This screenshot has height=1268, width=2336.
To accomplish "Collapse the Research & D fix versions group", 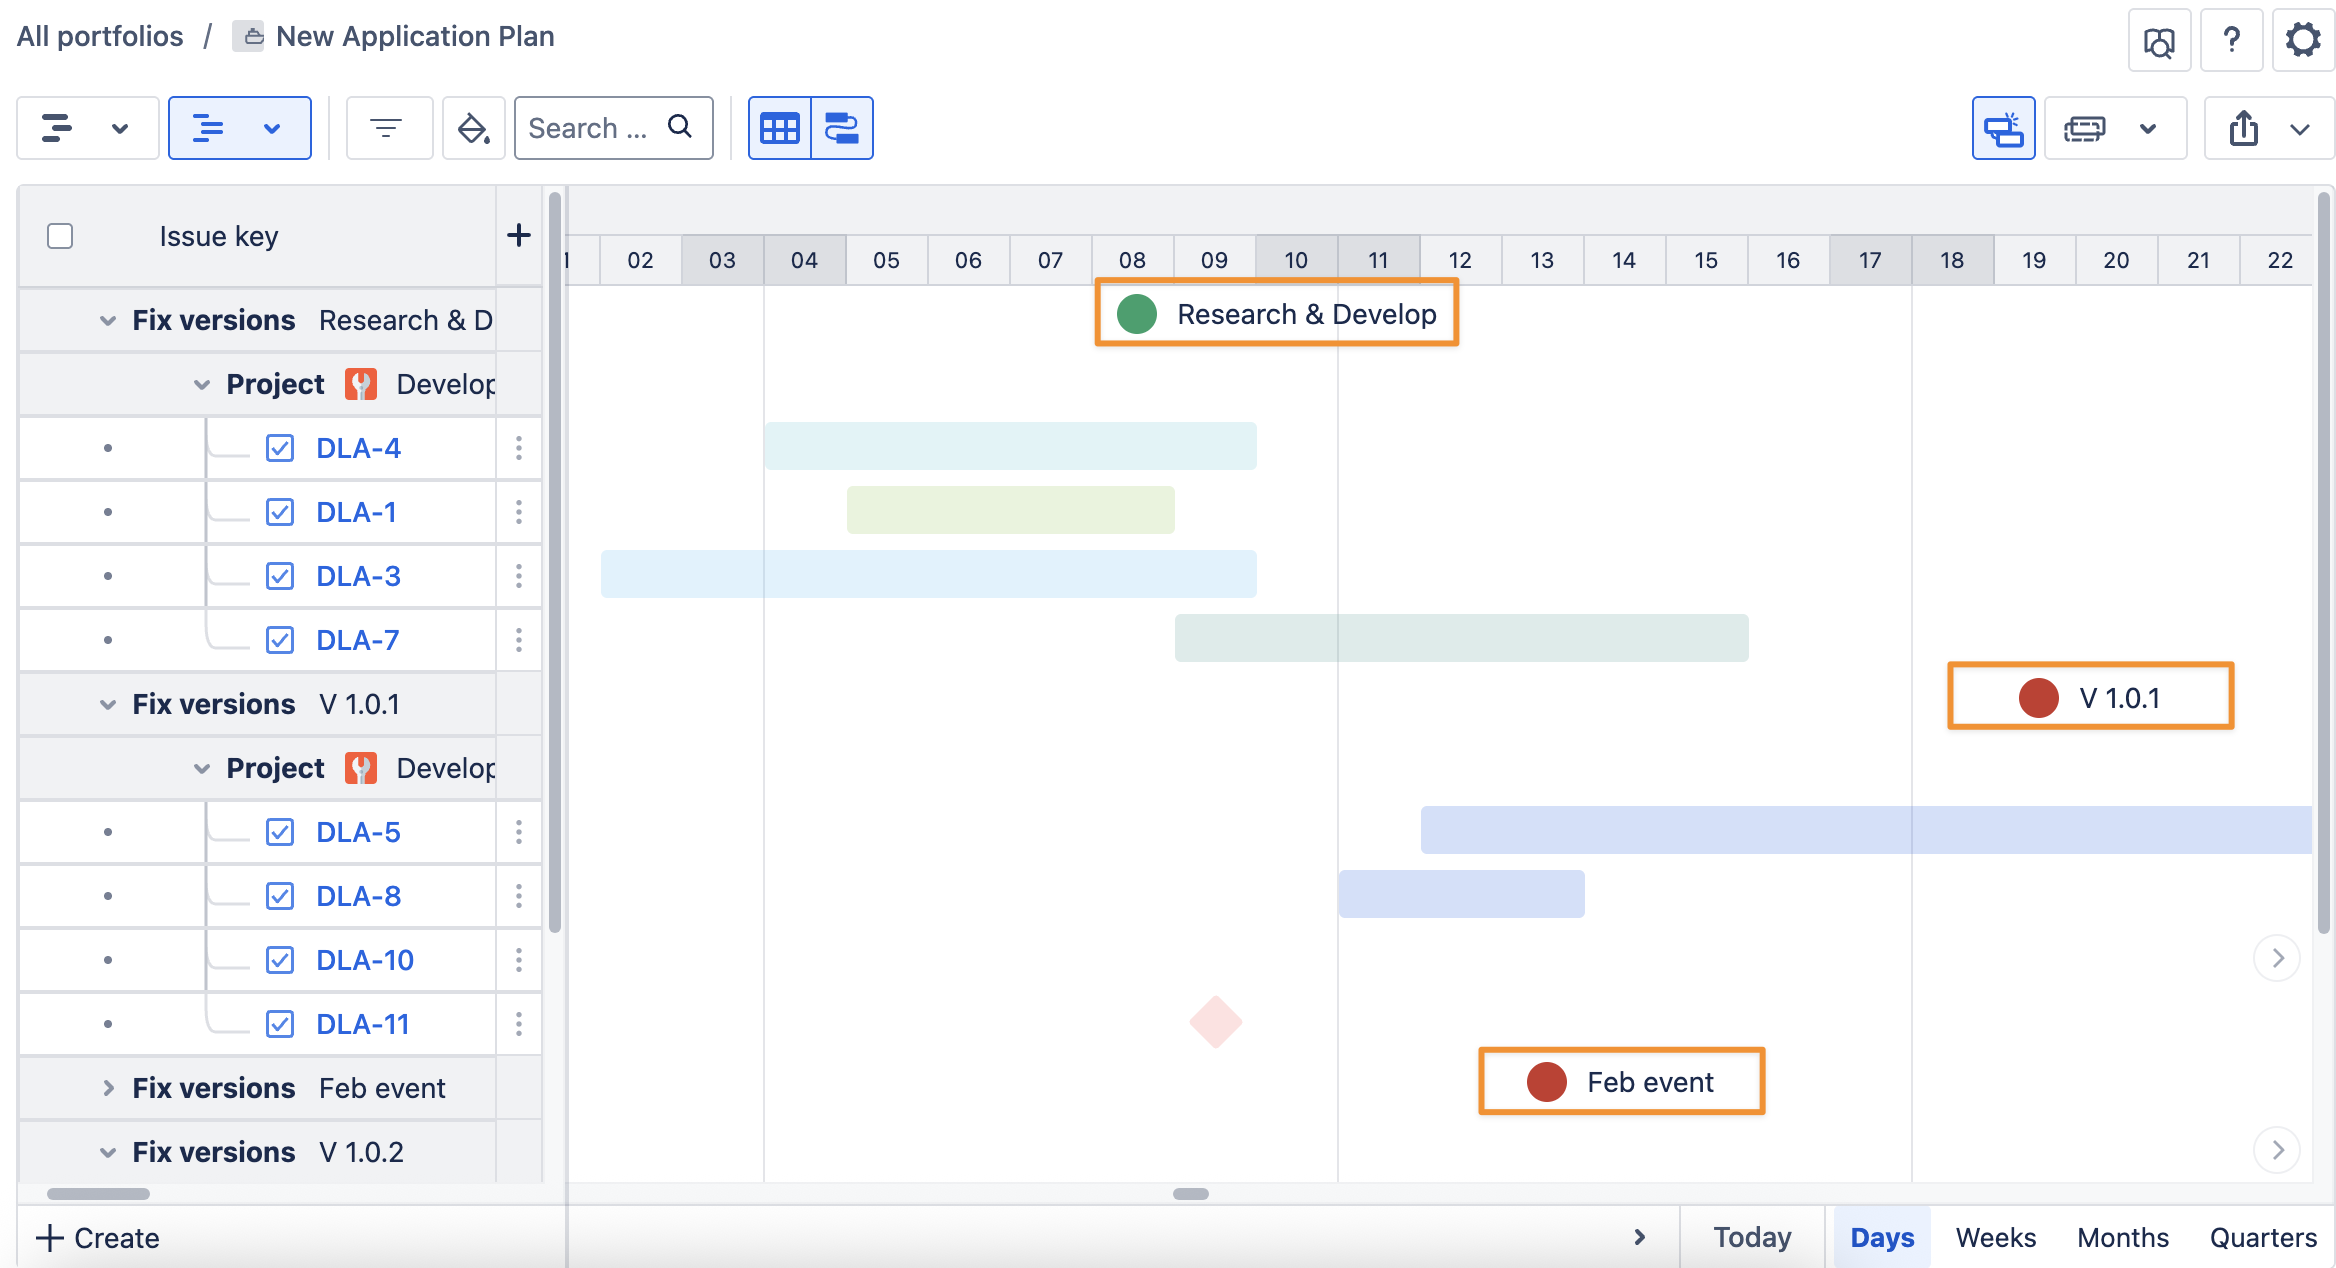I will (x=108, y=320).
